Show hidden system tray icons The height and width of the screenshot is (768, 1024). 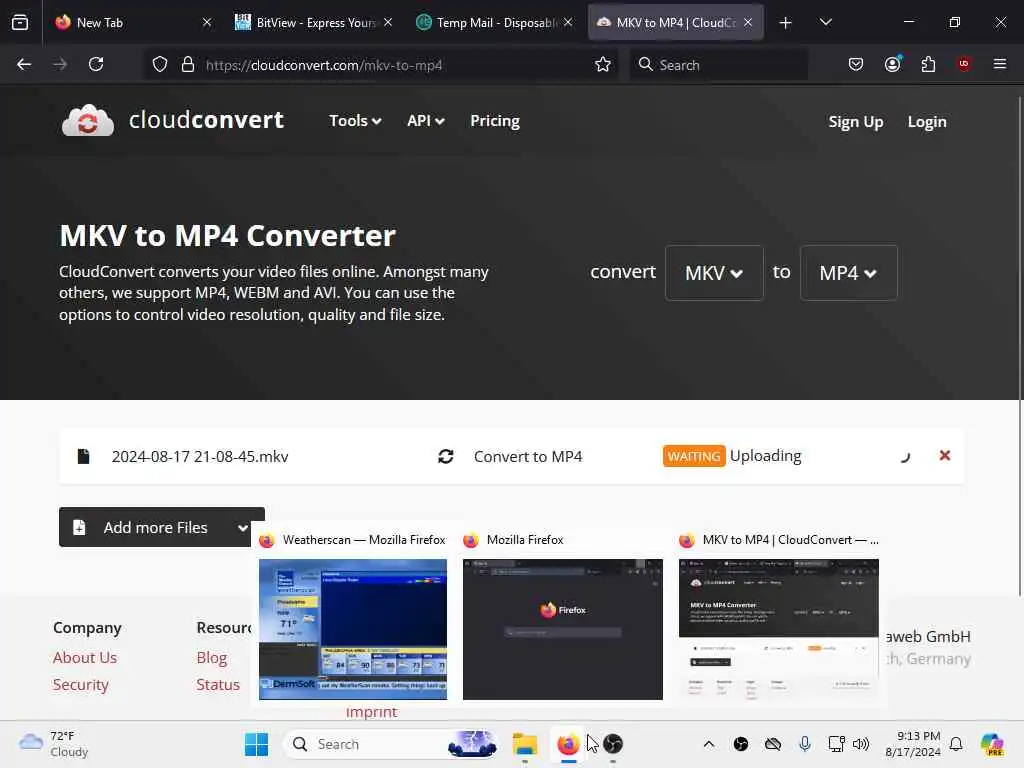tap(709, 744)
